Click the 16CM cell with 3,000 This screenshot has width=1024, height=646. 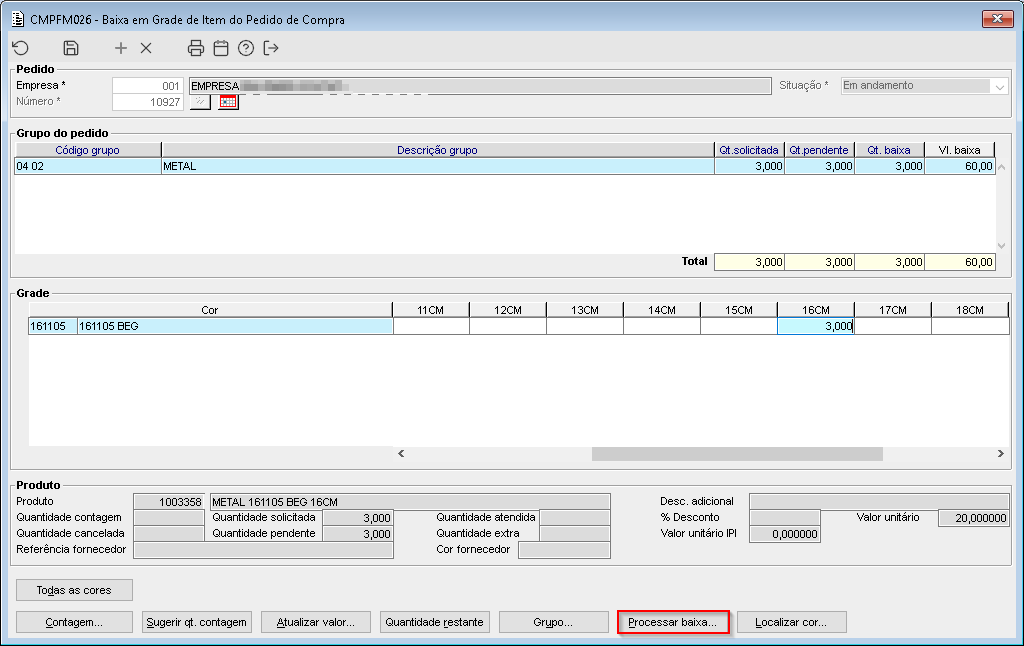(x=816, y=326)
